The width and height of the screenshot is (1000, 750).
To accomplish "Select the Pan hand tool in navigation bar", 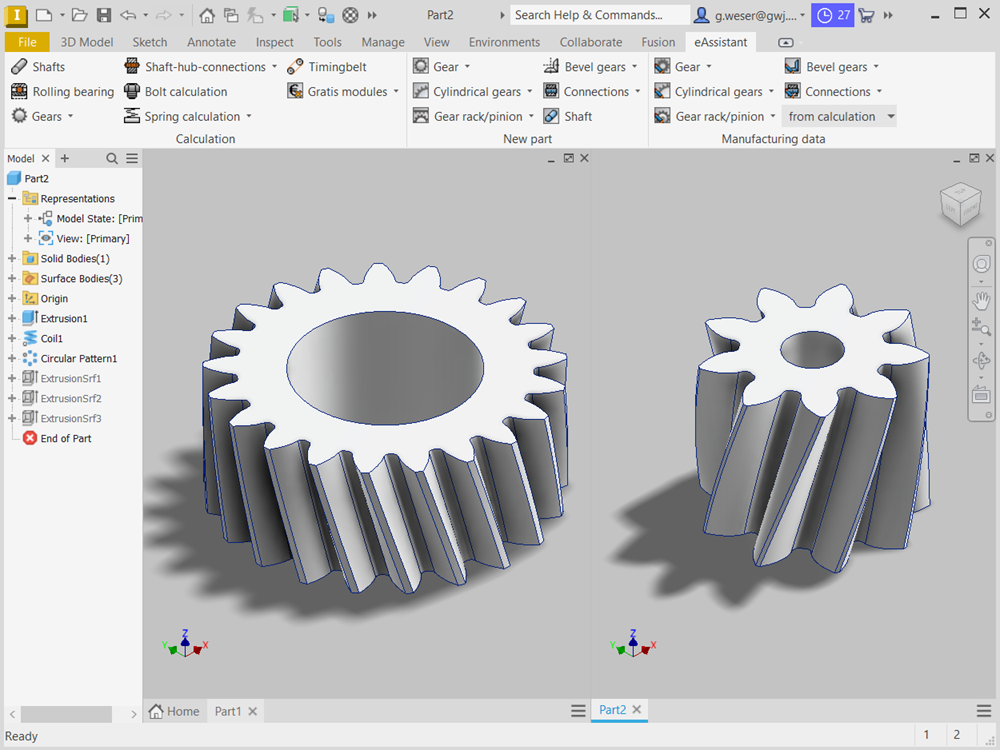I will coord(981,300).
